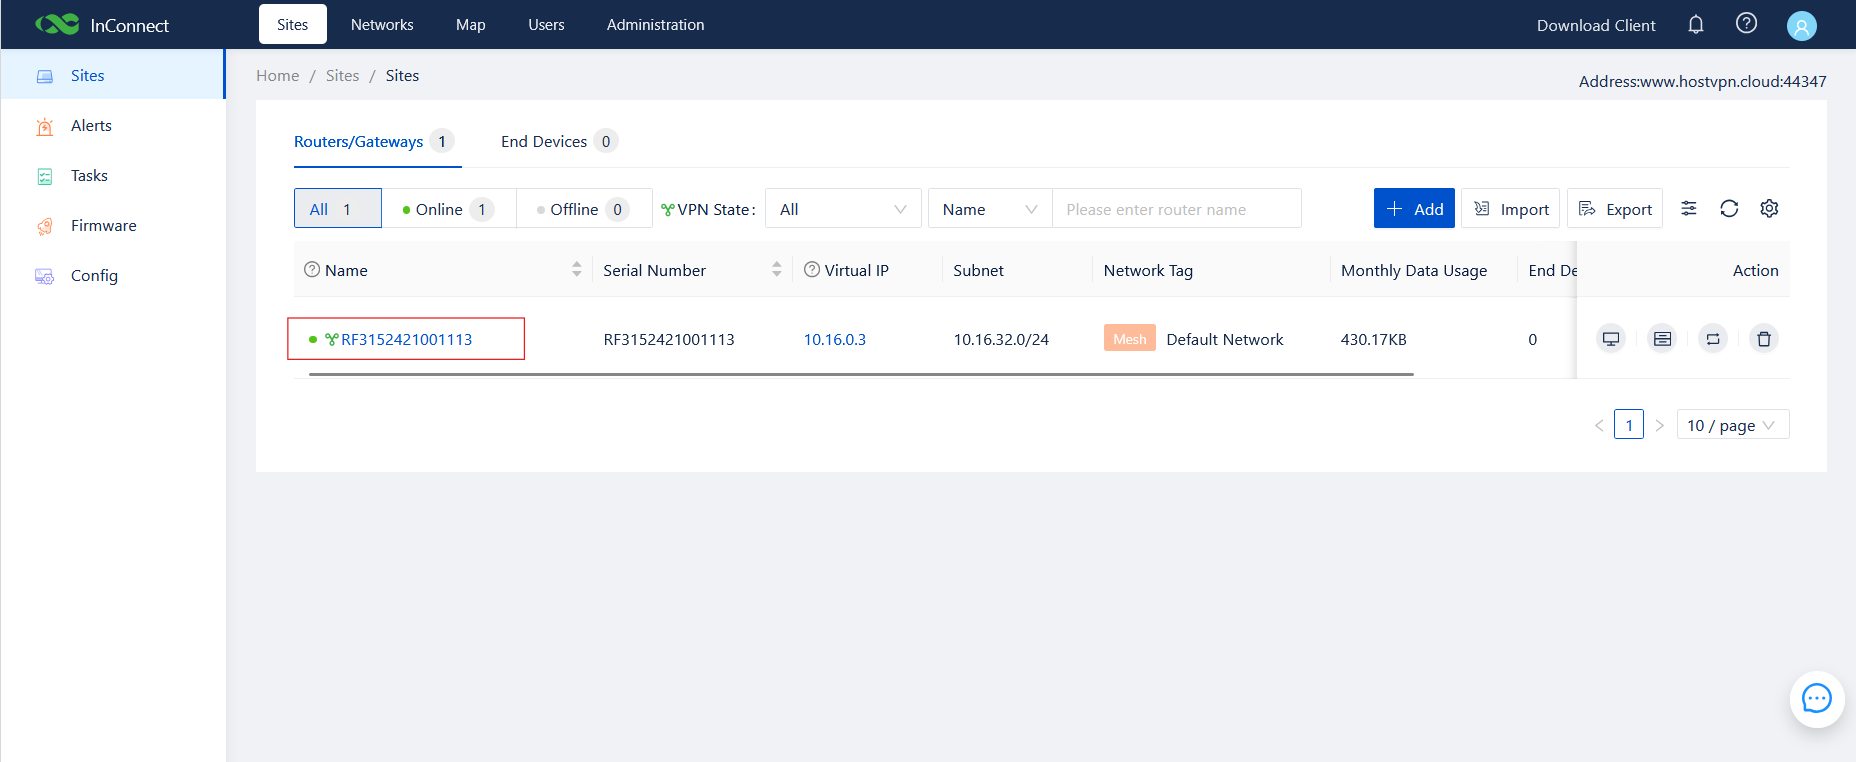Switch to Networks in top navigation
Viewport: 1856px width, 762px height.
[x=382, y=25]
